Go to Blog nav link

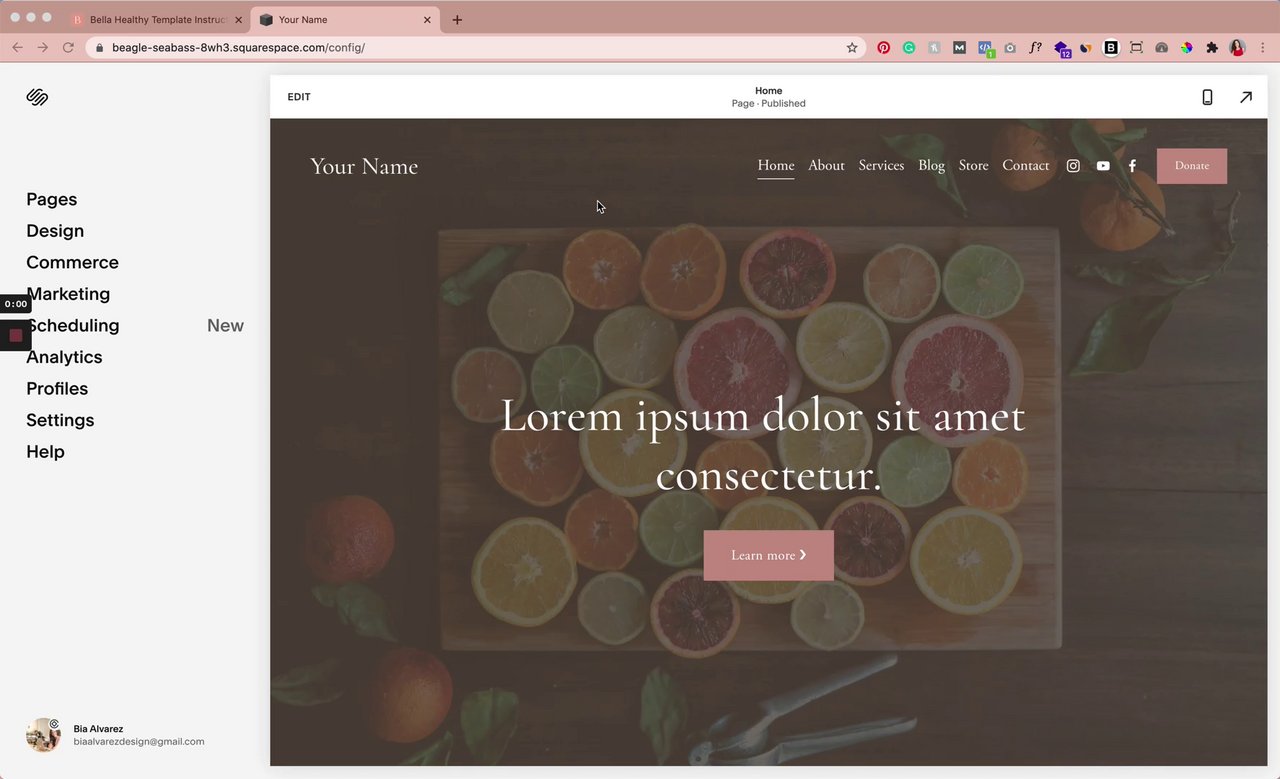tap(931, 166)
